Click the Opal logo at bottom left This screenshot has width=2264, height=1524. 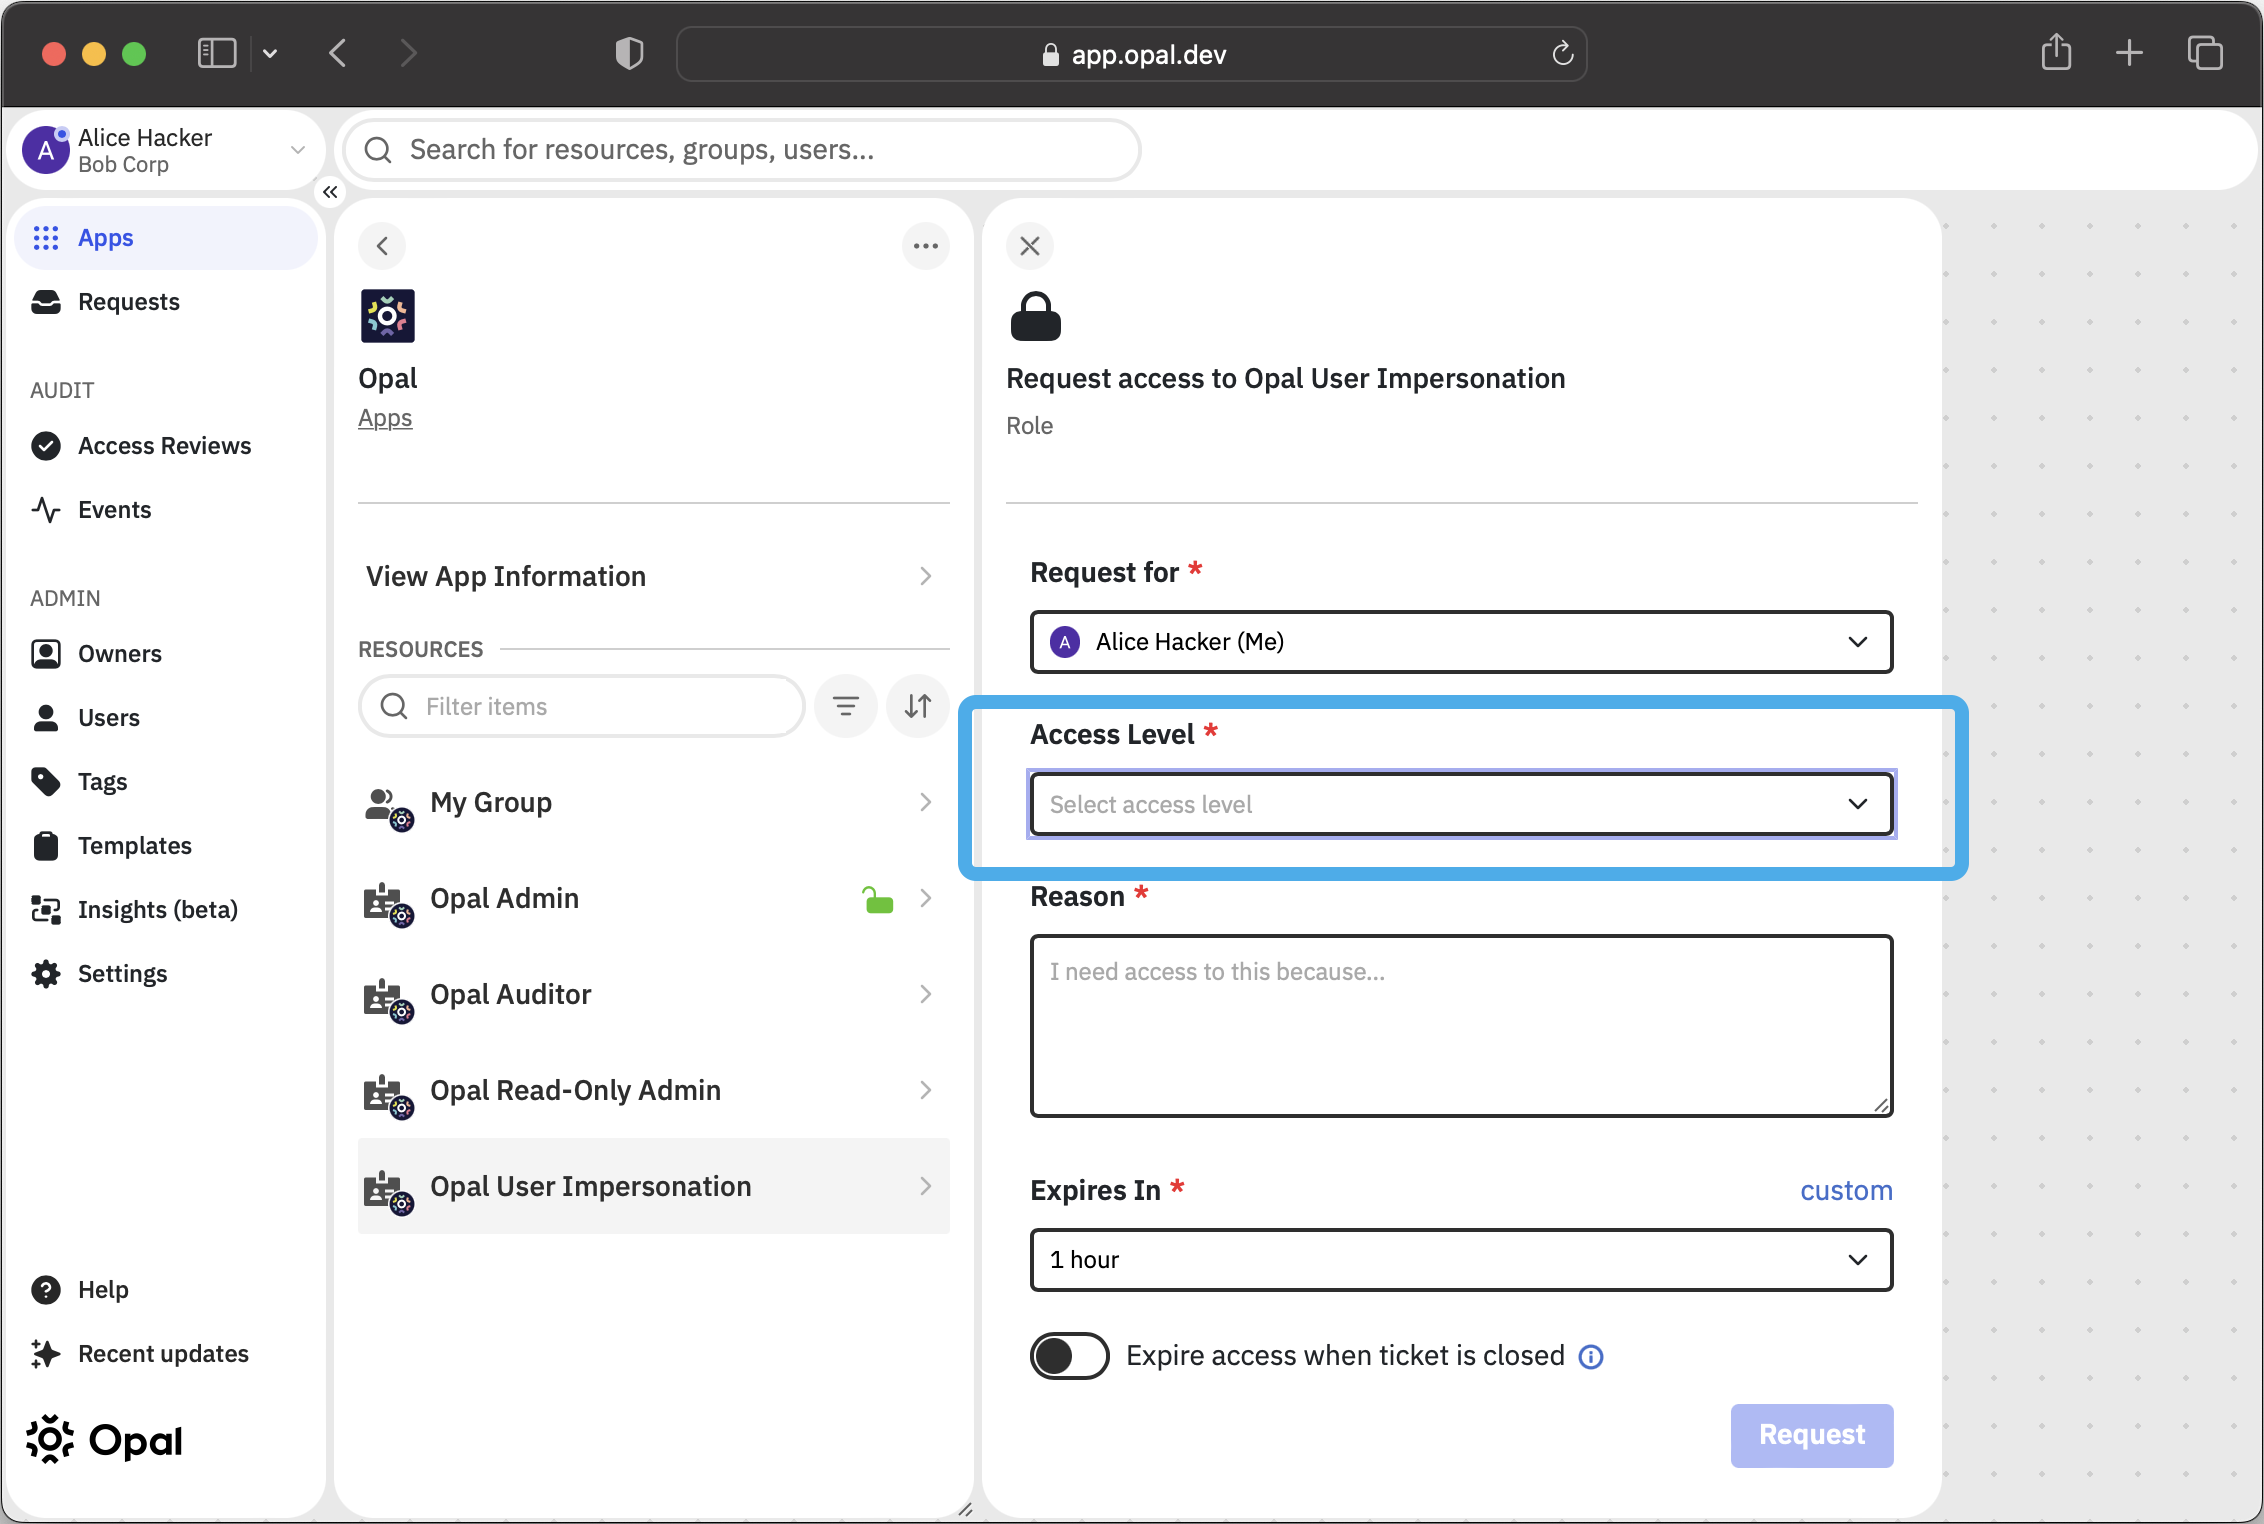(x=104, y=1440)
